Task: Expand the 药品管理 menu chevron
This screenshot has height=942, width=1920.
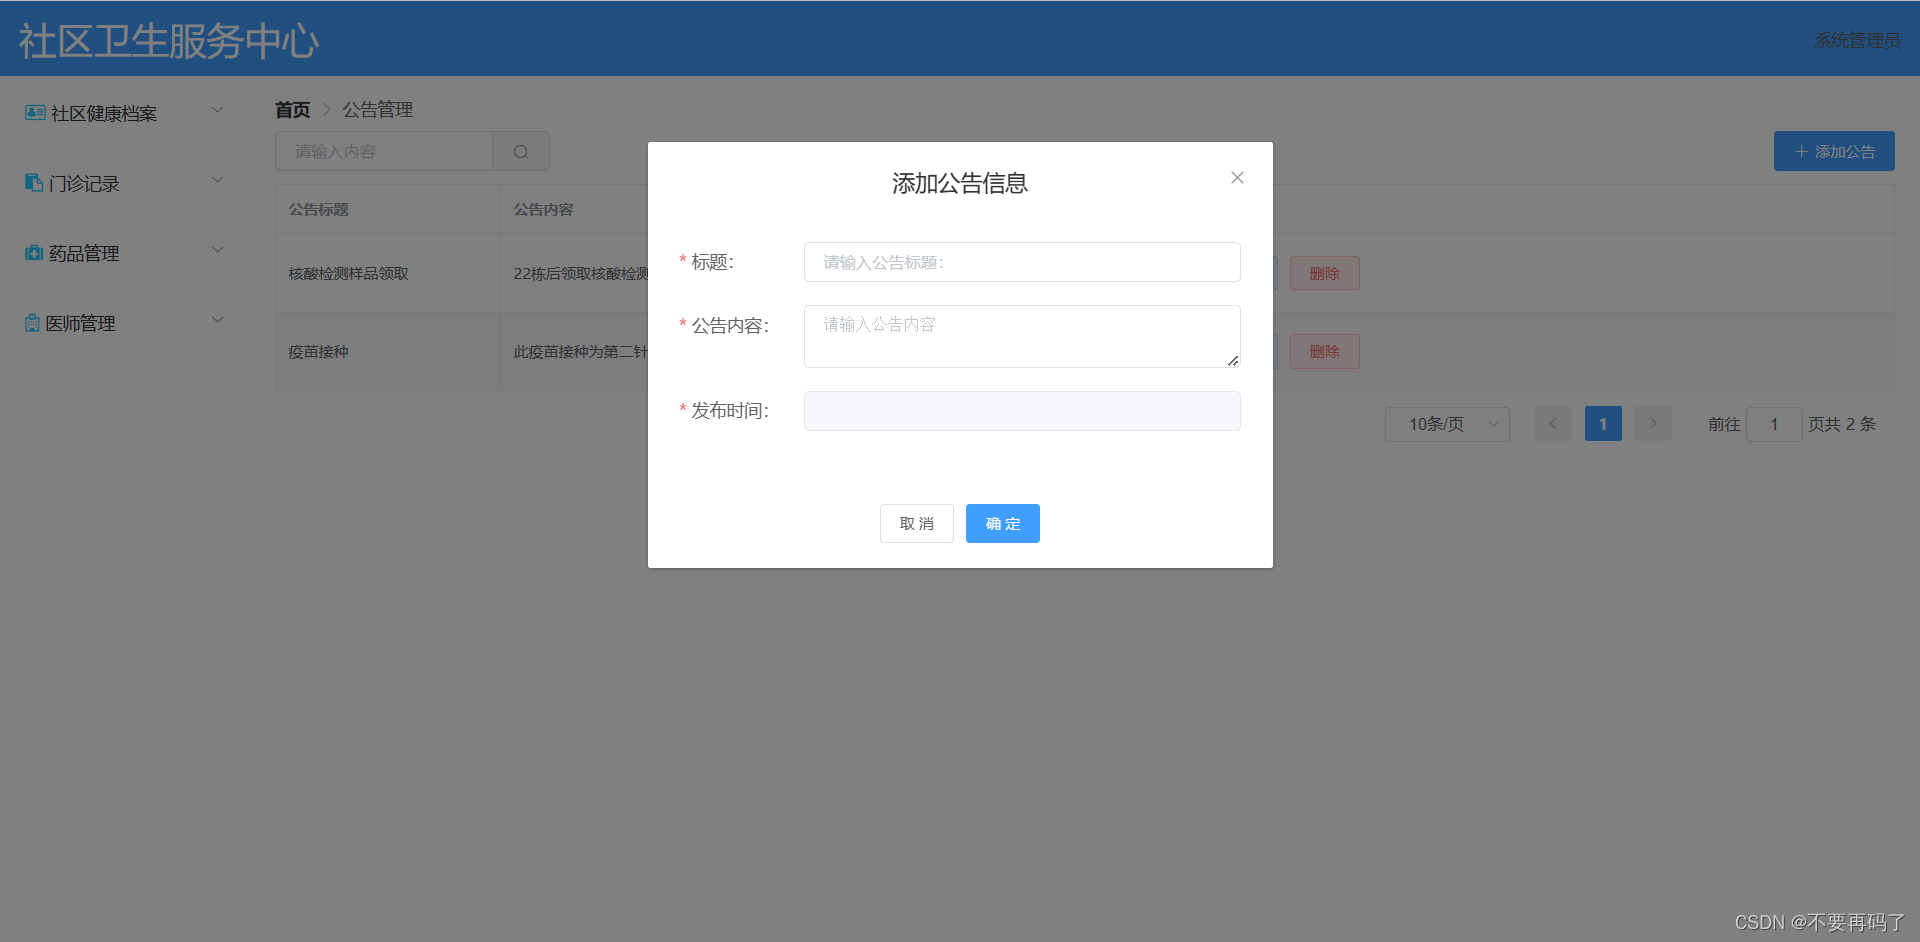Action: (x=217, y=250)
